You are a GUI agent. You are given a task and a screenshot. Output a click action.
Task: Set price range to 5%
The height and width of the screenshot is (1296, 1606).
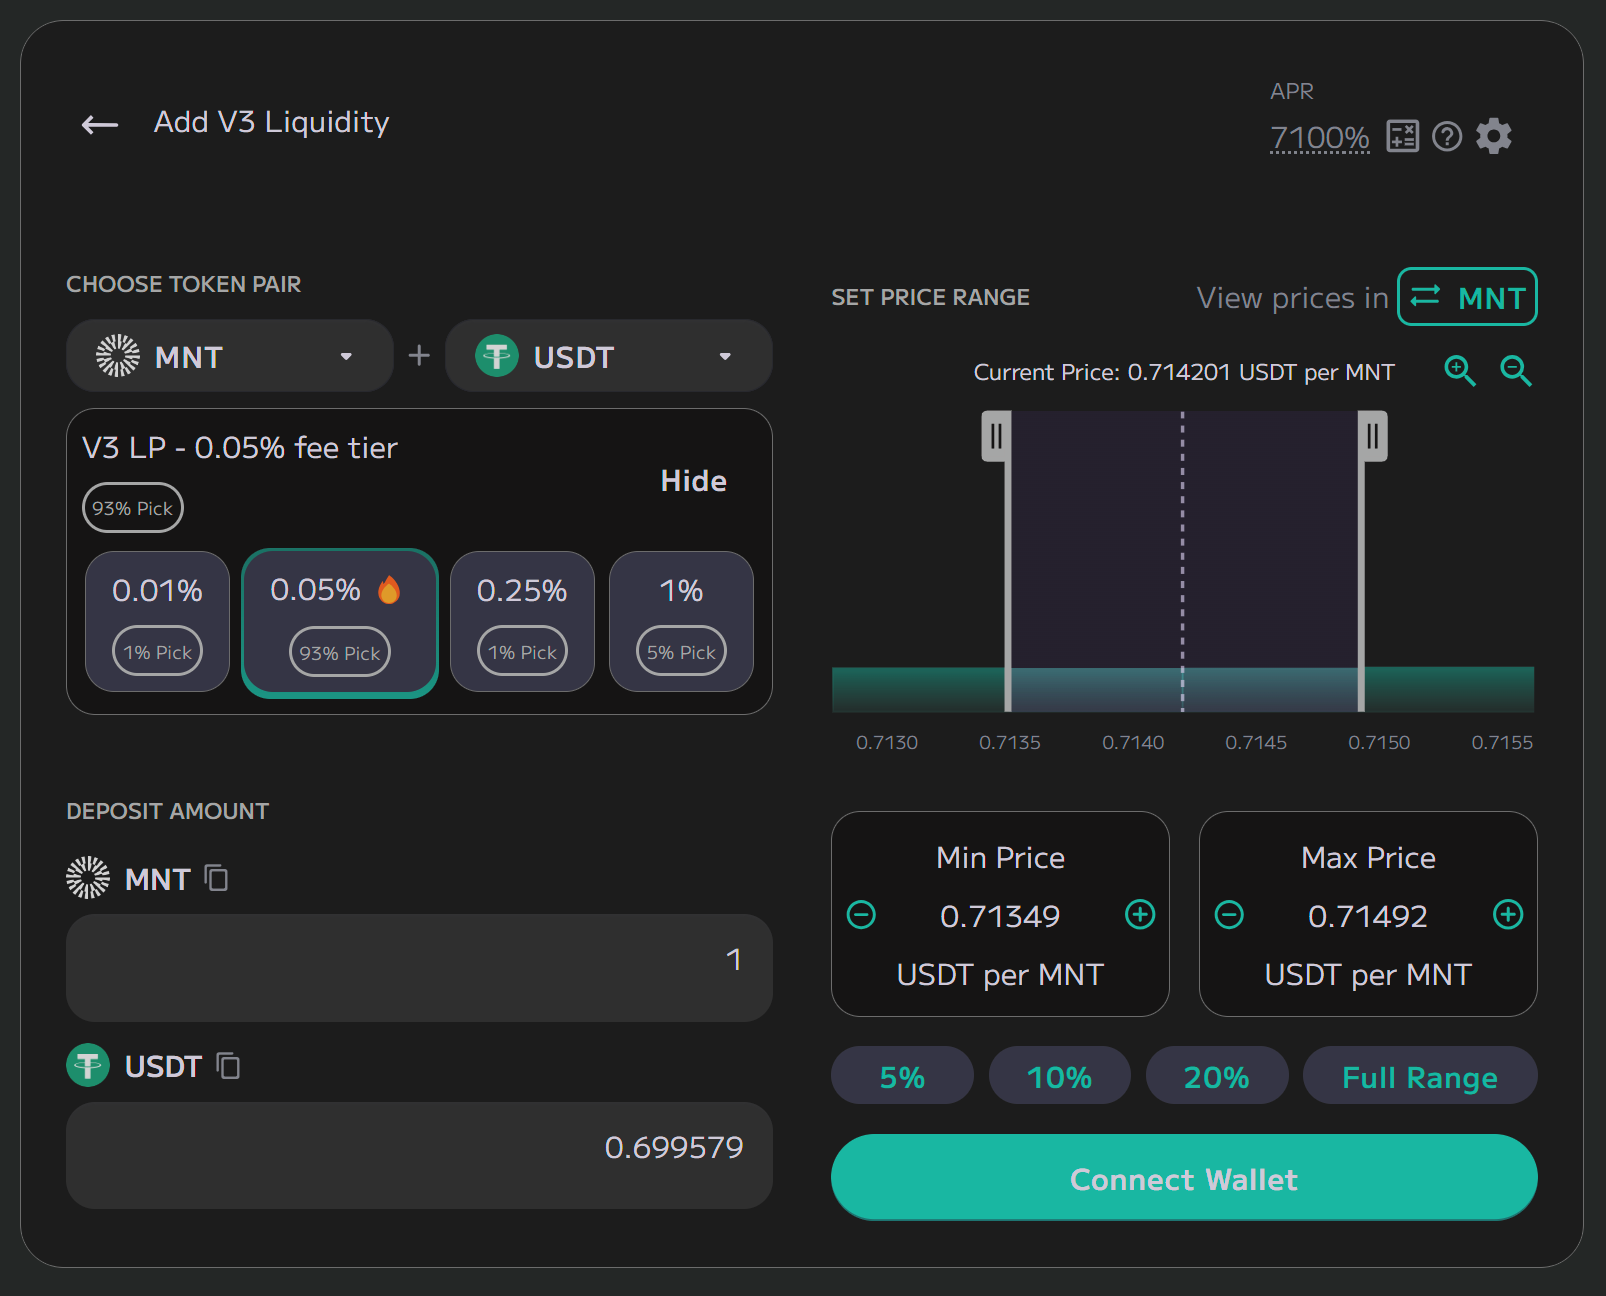pos(902,1076)
